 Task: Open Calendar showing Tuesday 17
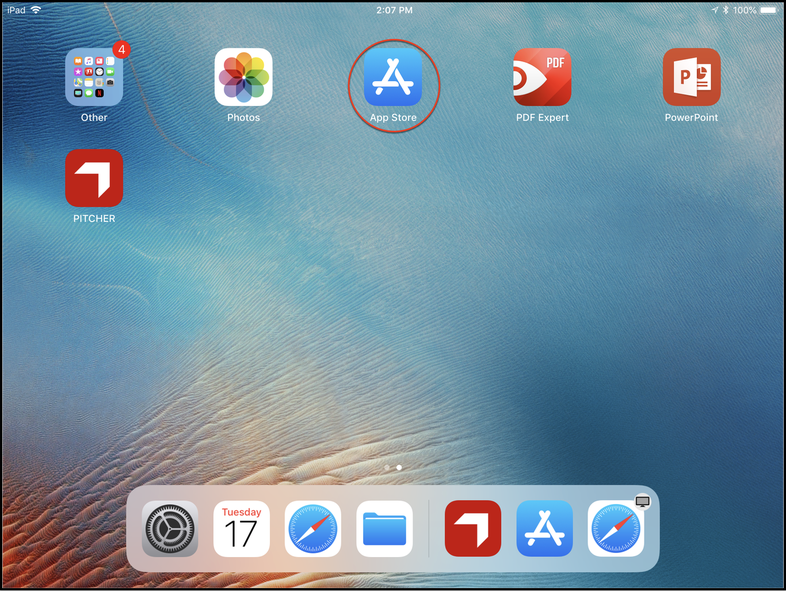[x=242, y=529]
